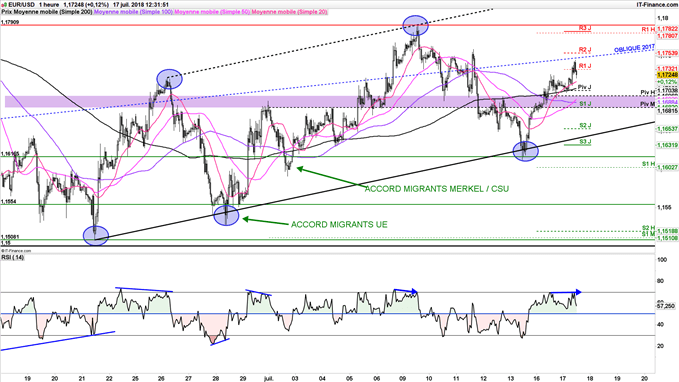Viewport: 679px width, 382px height.
Task: Select the 'Moyenne mobile (Simple 50)' legend entry
Action: [212, 12]
